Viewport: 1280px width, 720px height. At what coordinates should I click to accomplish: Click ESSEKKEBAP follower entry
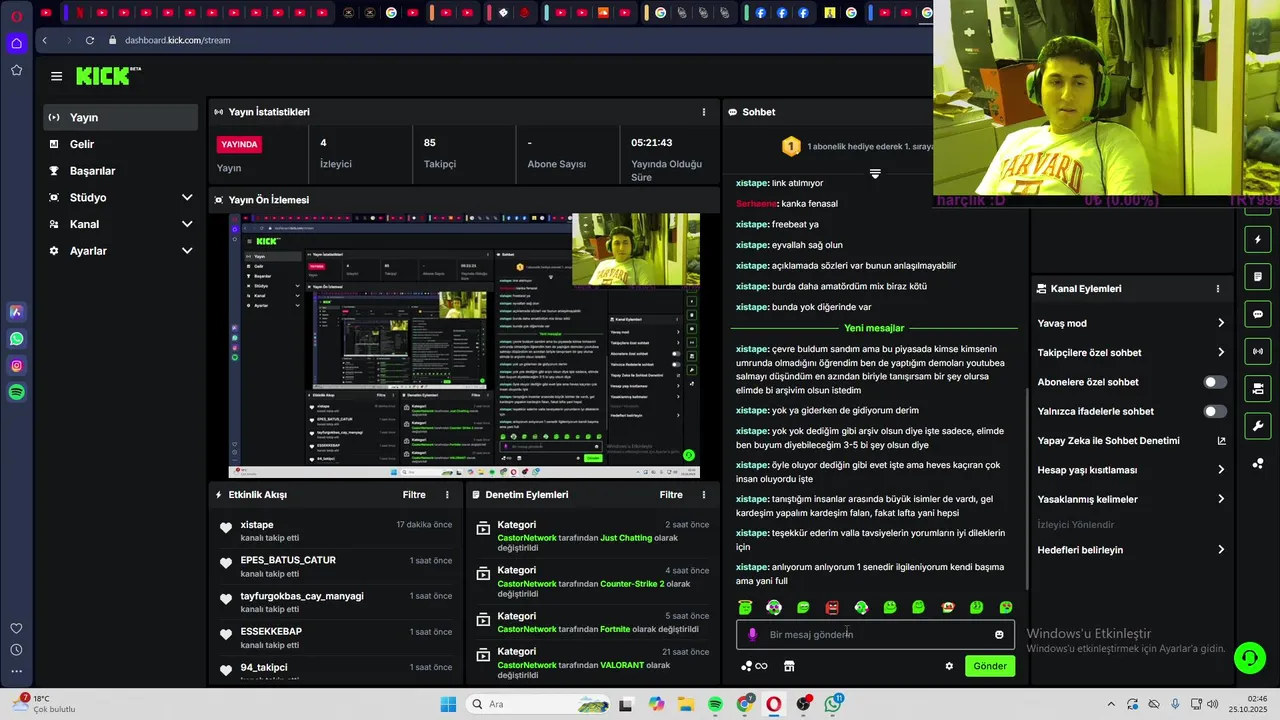point(271,632)
